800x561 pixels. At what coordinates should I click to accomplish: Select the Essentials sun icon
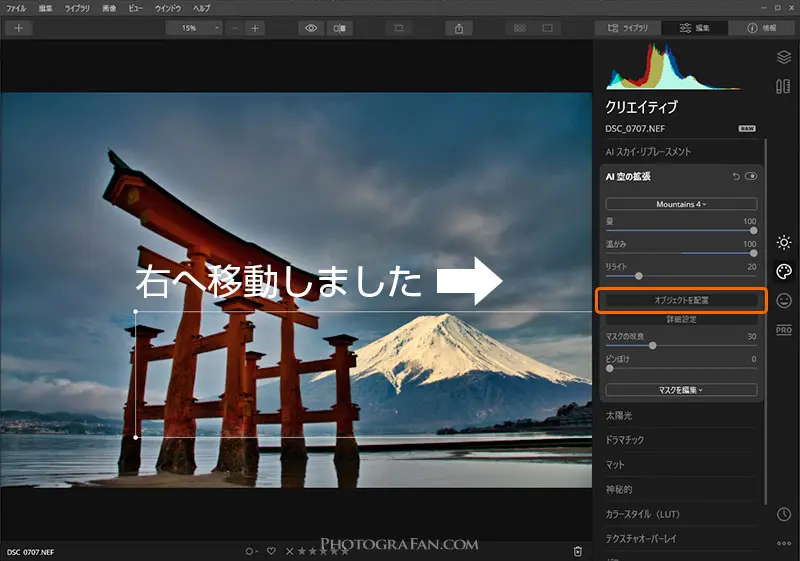pyautogui.click(x=784, y=242)
